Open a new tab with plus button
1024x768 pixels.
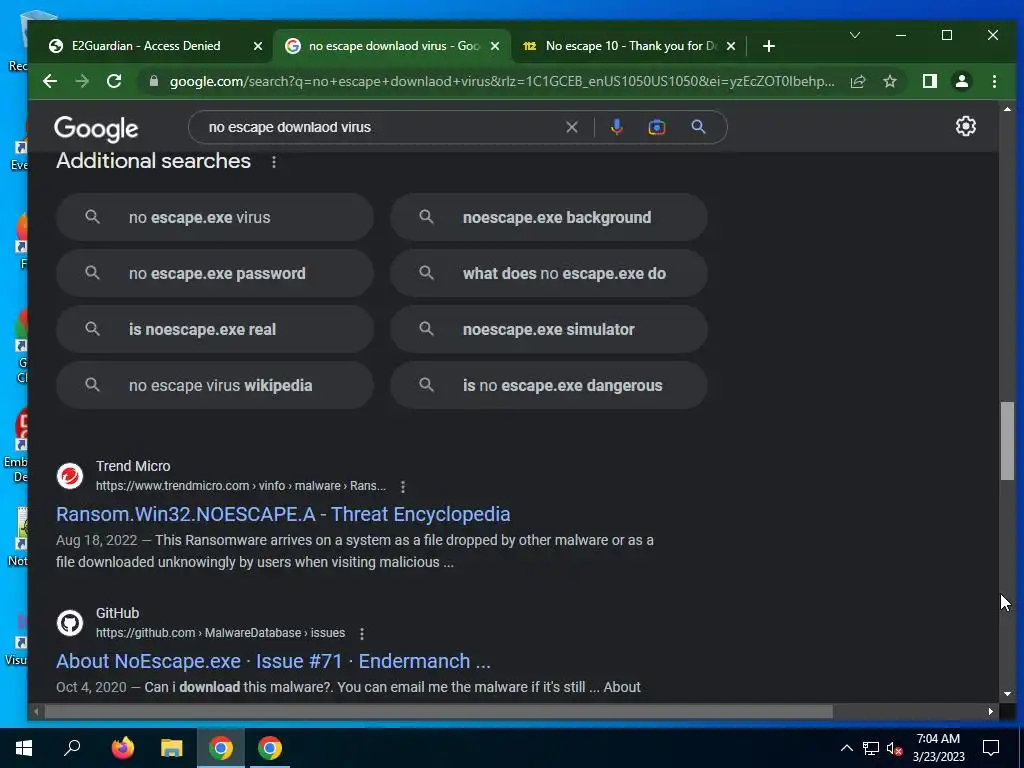769,46
